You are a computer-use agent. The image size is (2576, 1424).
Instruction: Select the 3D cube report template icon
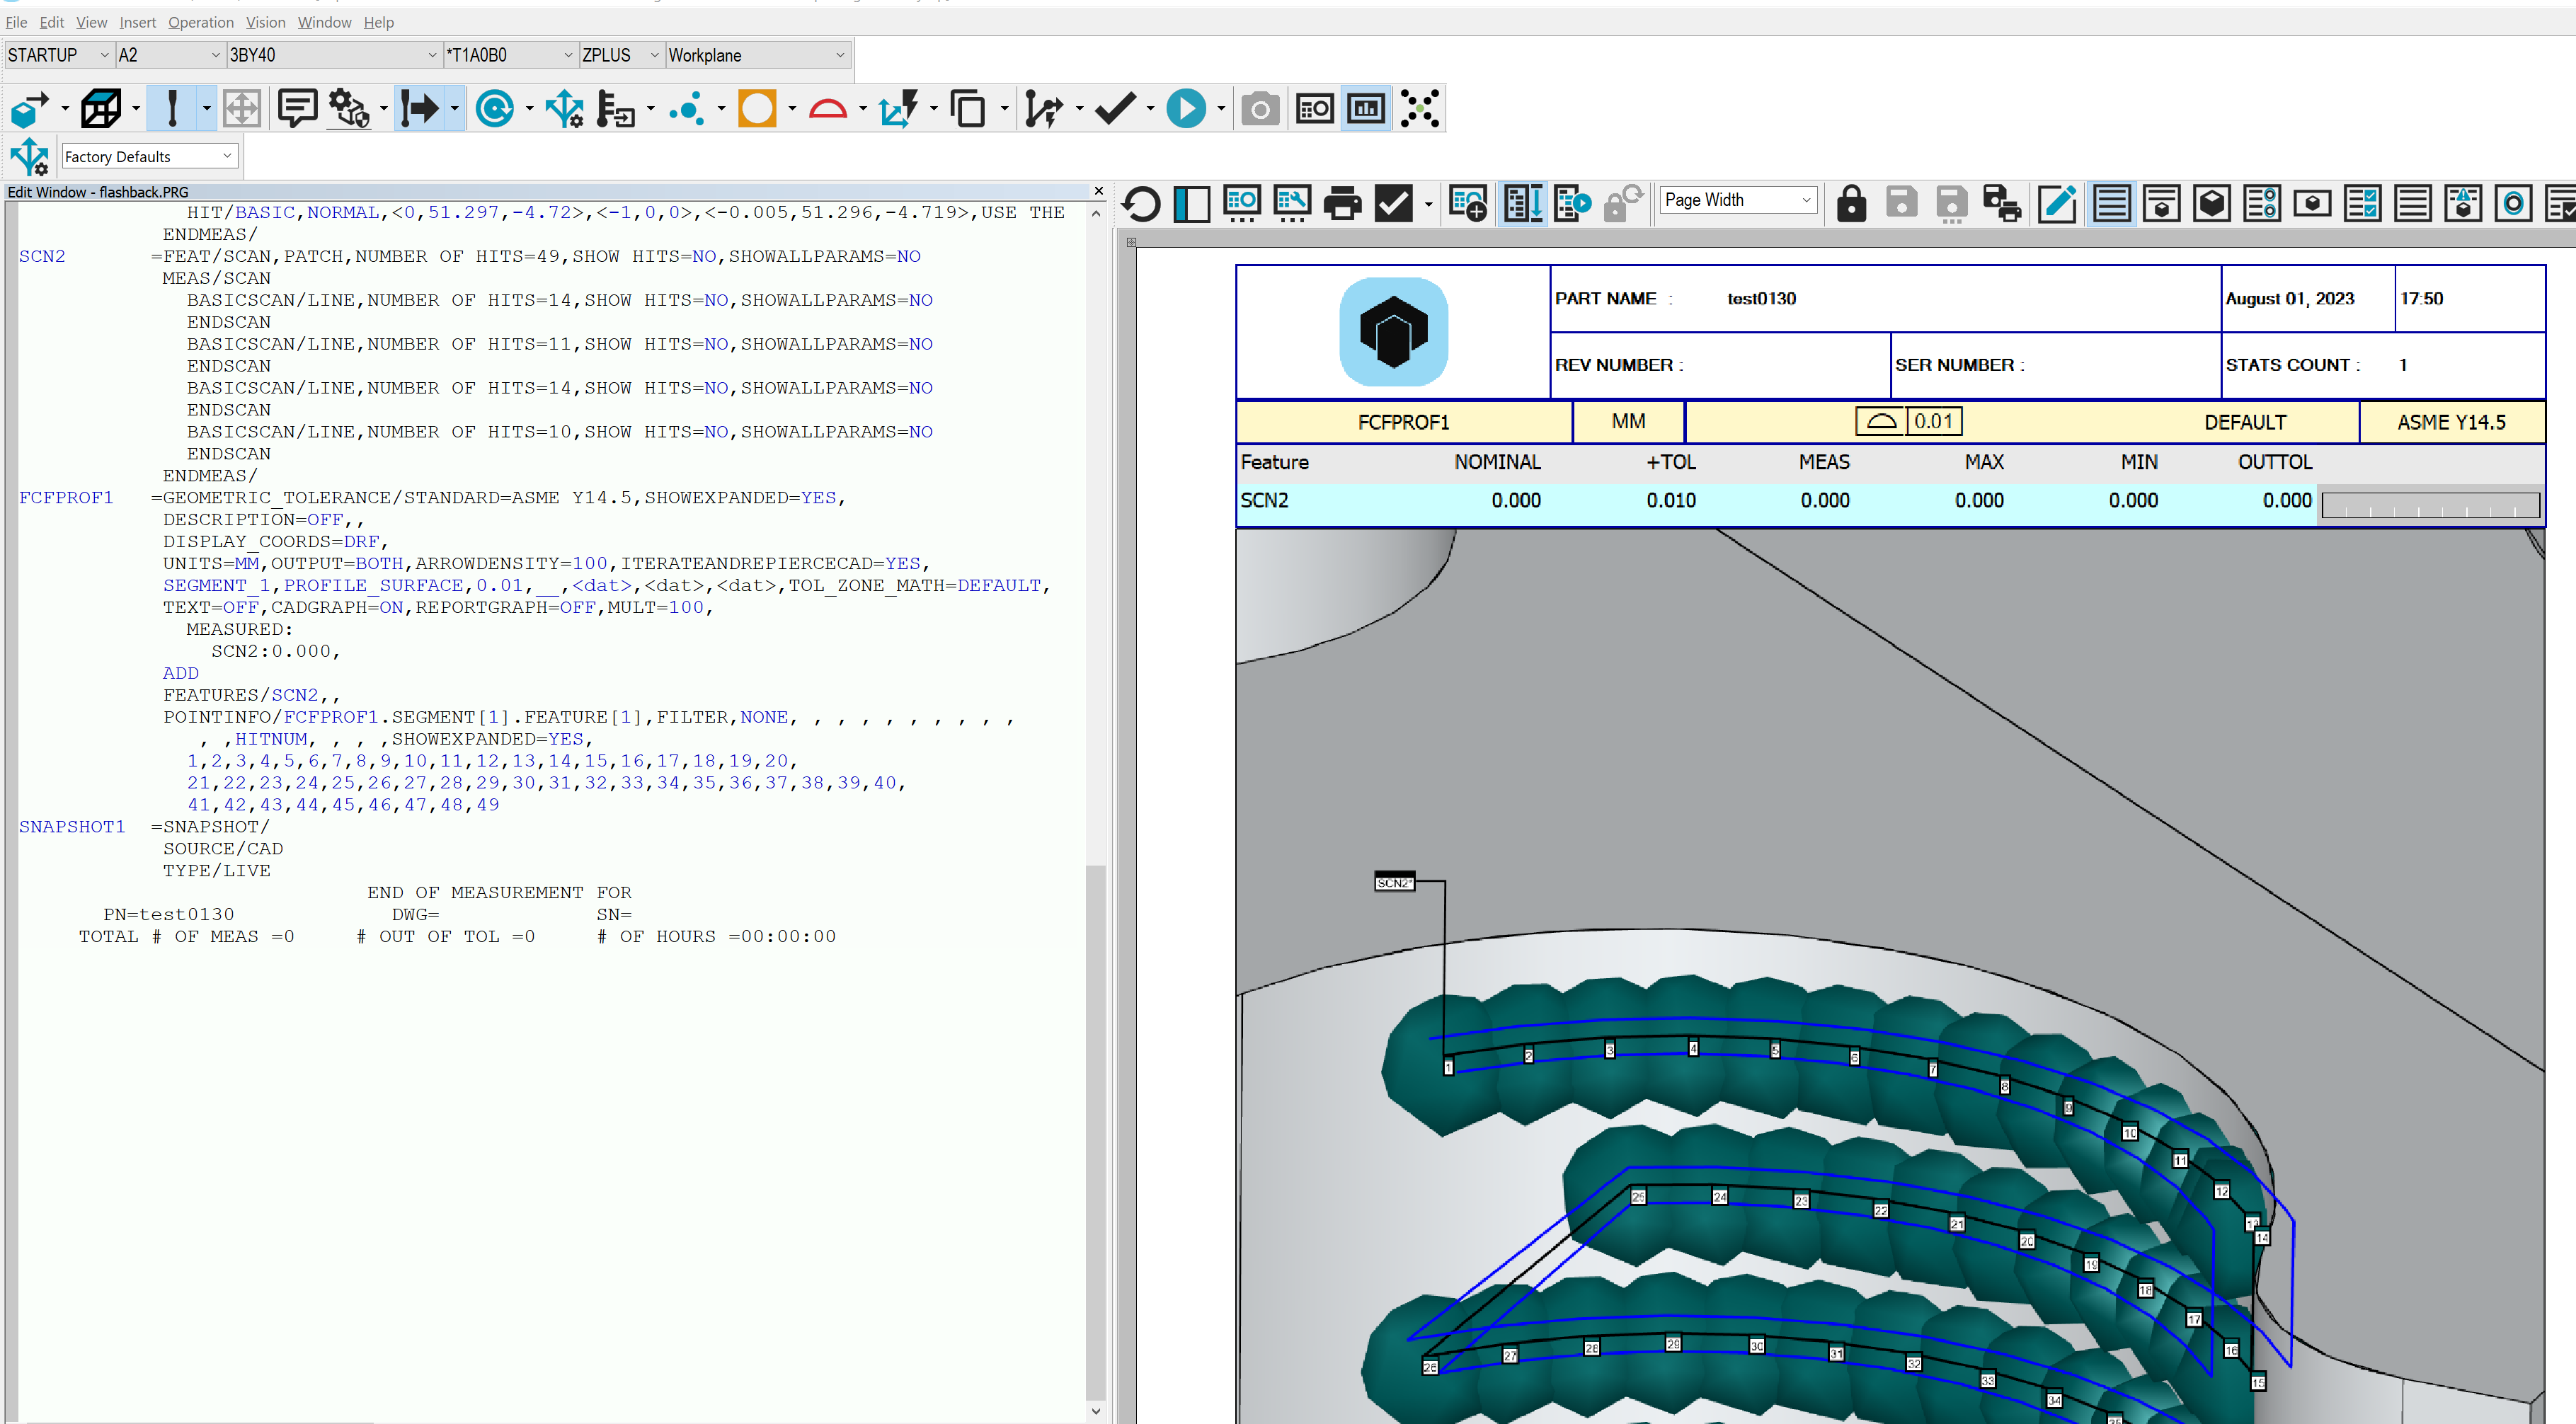[x=2211, y=203]
